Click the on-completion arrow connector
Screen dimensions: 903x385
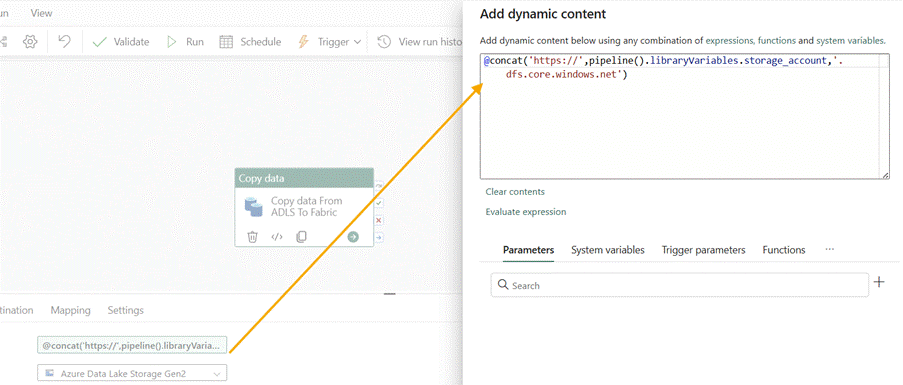pyautogui.click(x=379, y=237)
